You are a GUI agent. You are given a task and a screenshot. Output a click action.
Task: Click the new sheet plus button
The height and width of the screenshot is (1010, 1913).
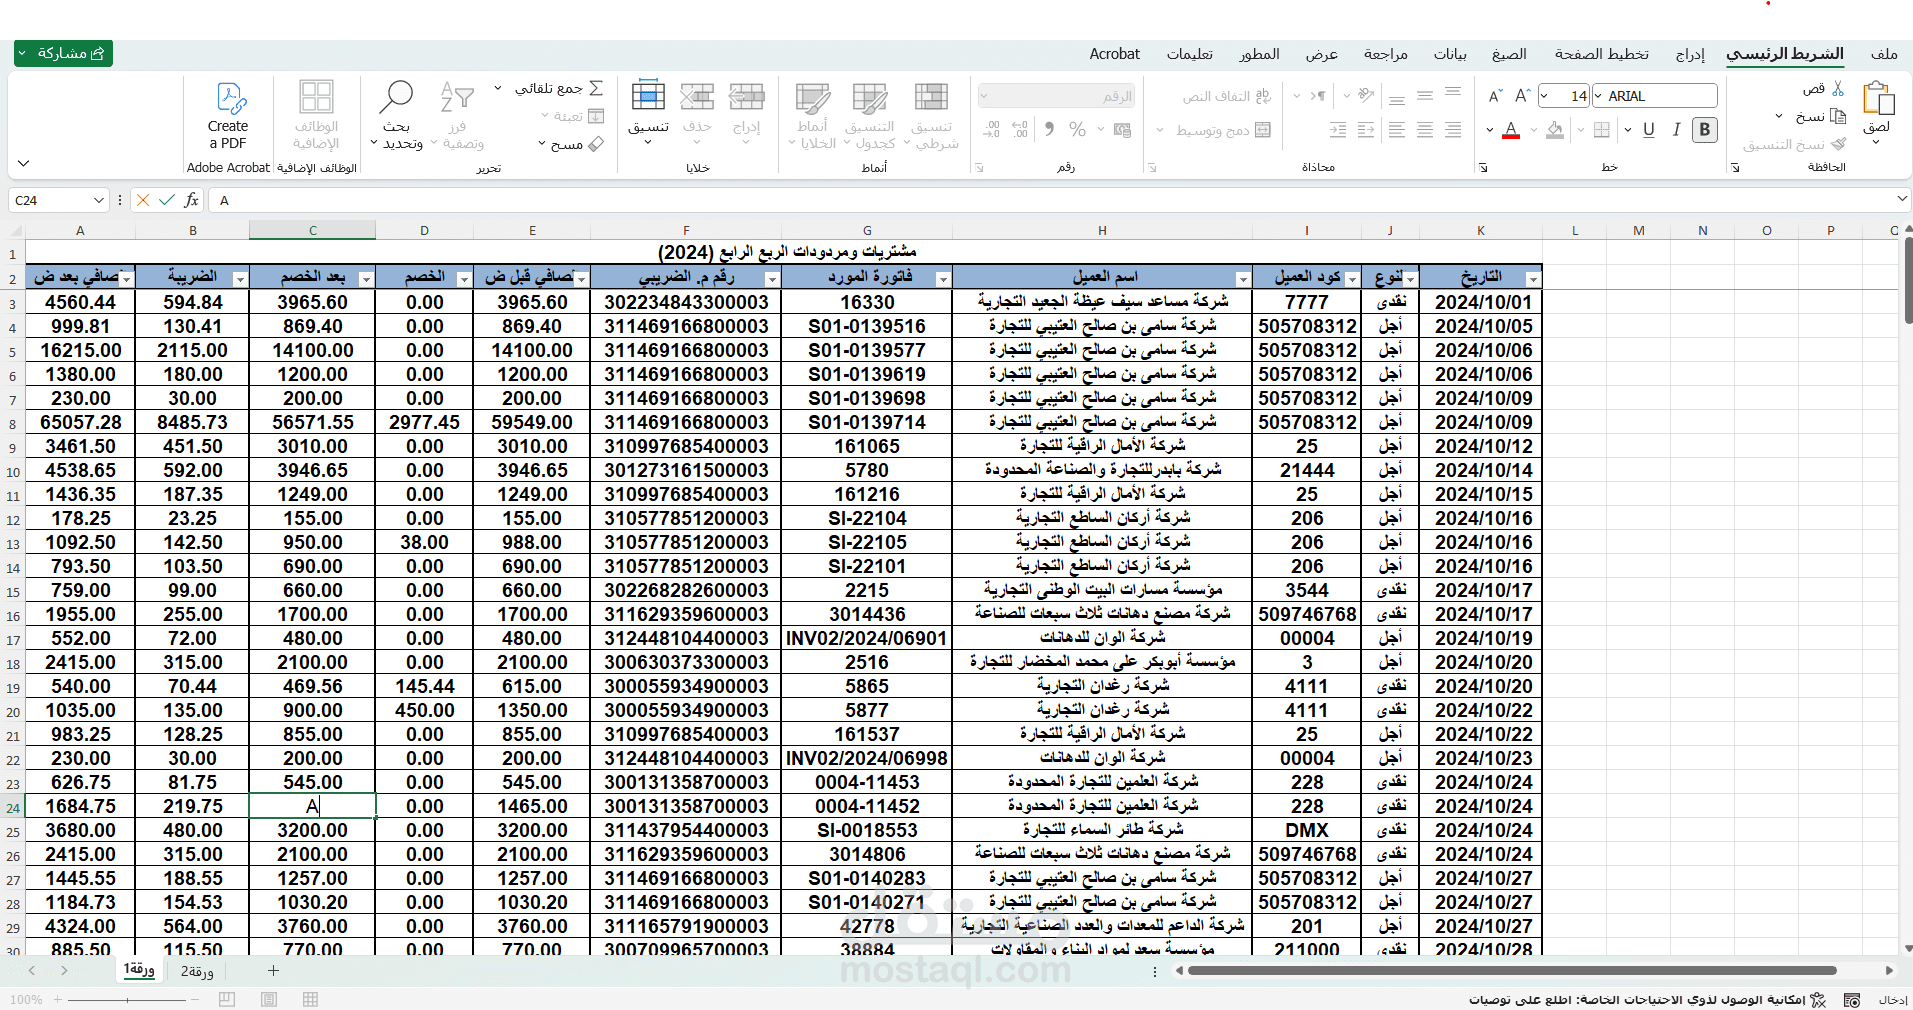pos(273,970)
